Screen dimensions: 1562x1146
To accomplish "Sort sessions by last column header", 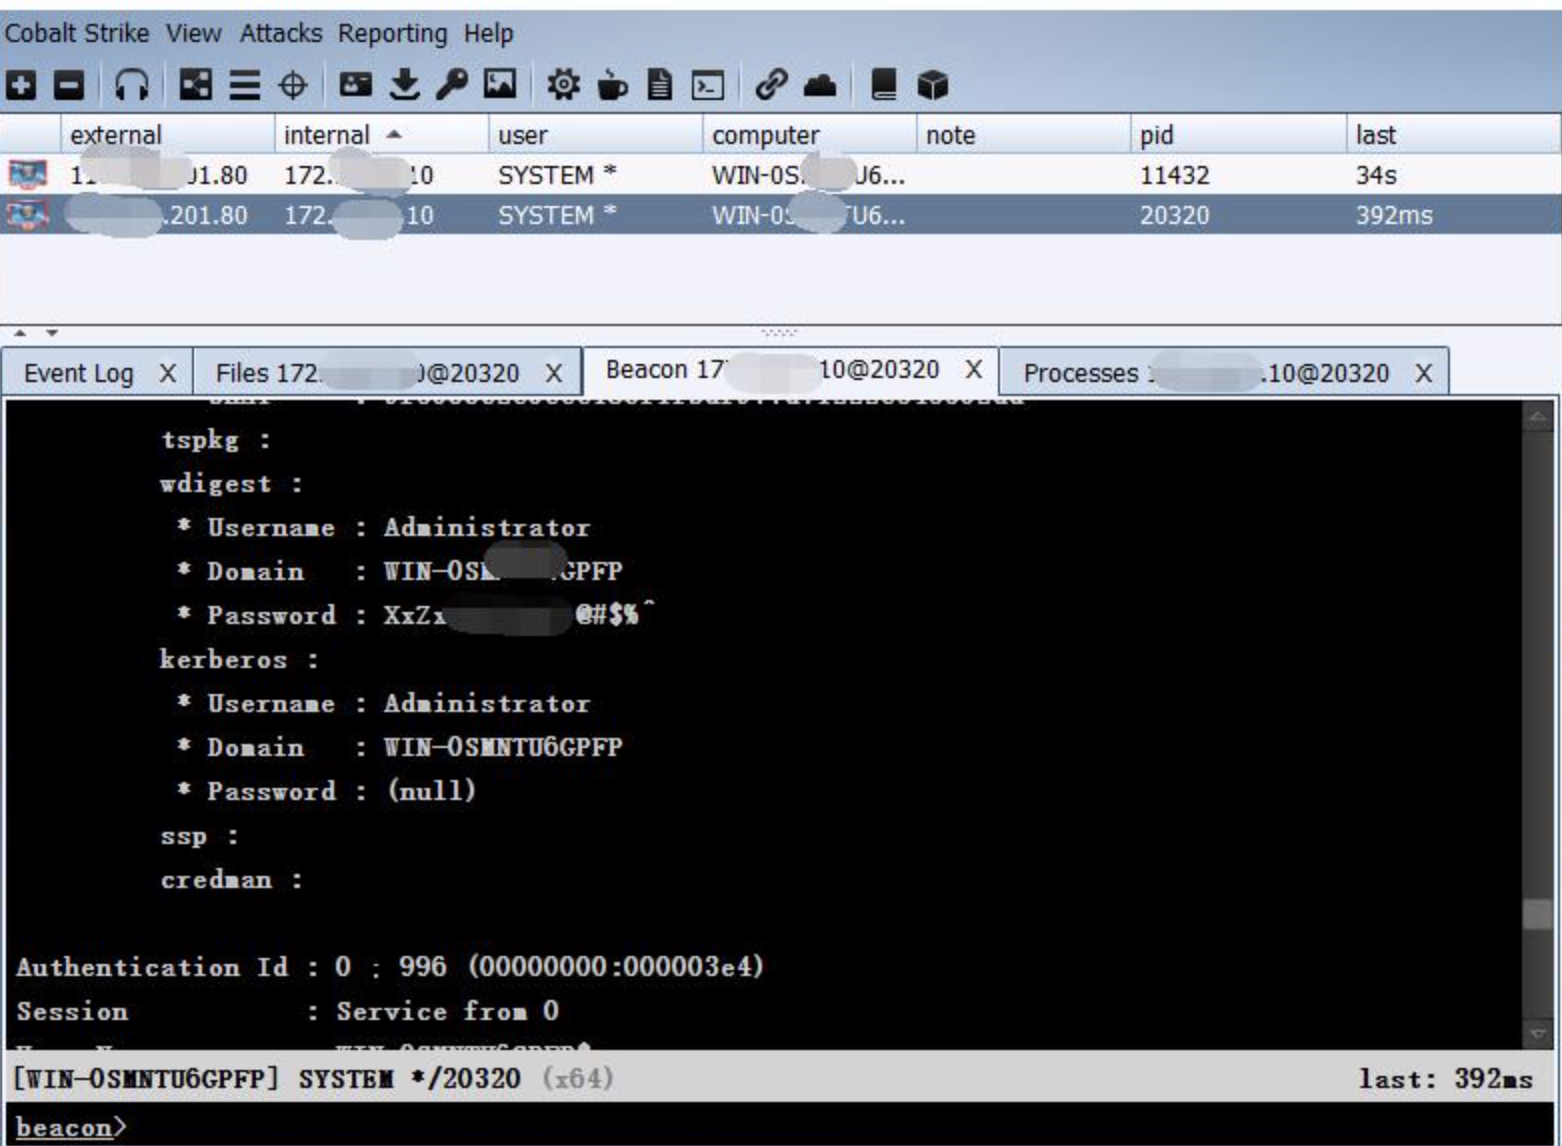I will (1453, 134).
